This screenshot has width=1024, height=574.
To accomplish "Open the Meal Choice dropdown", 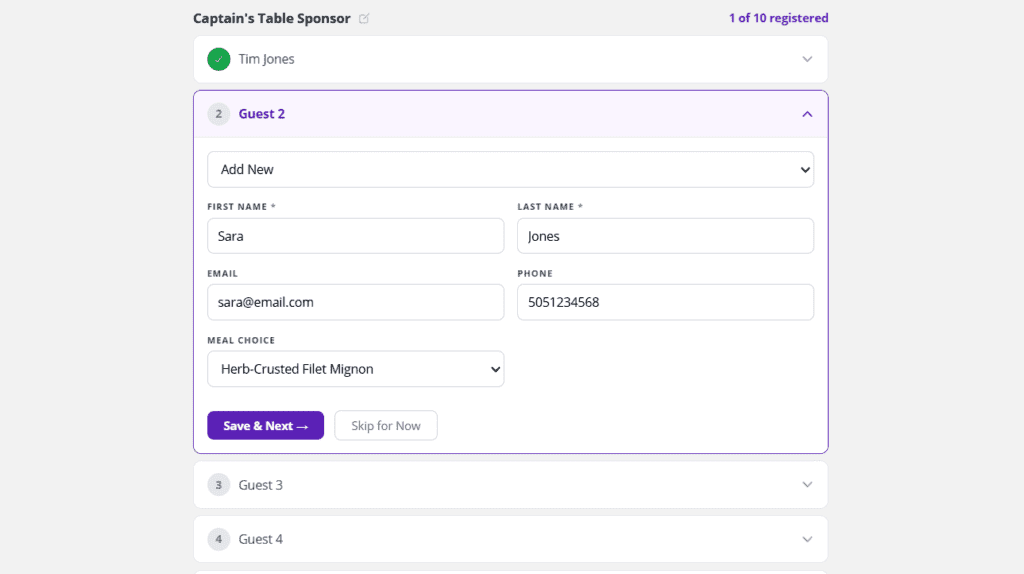I will point(355,369).
